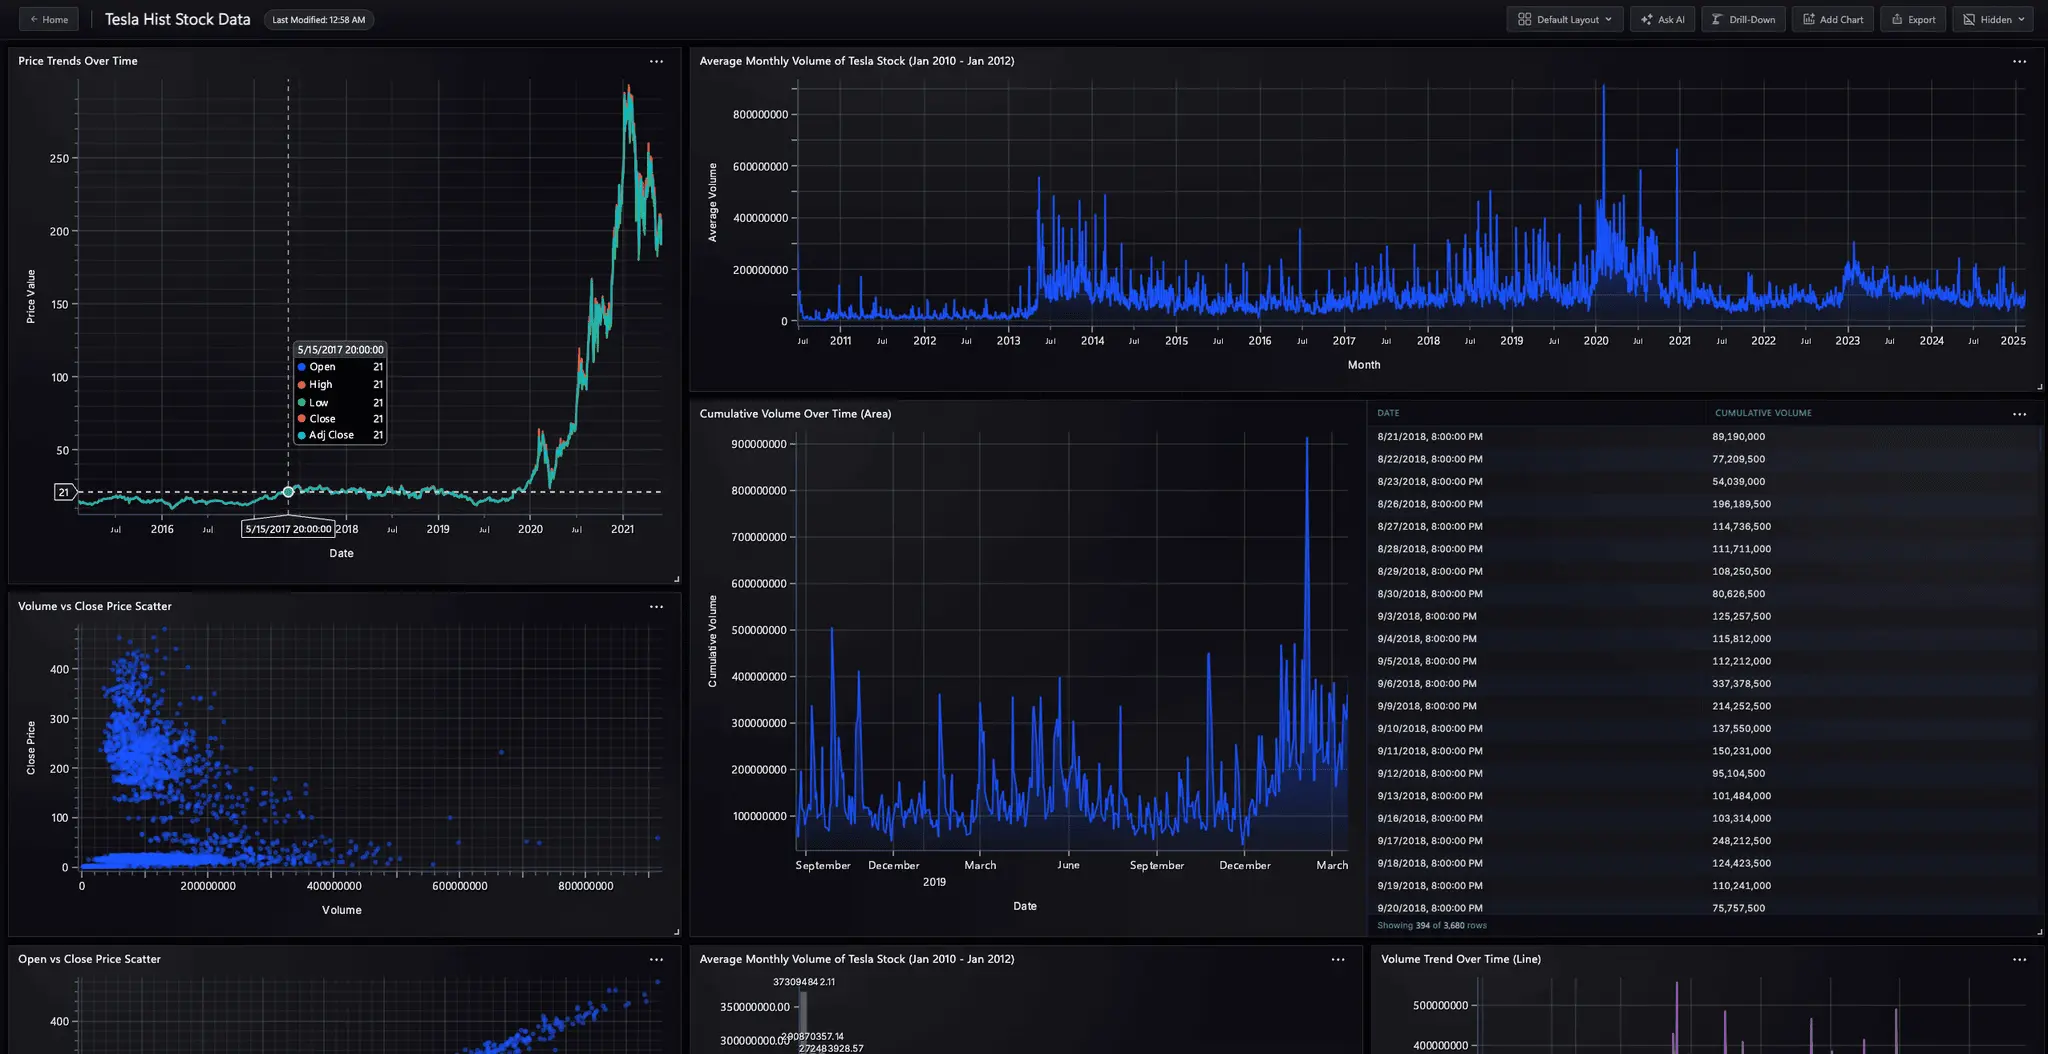Click the date cell 8/26/2018, 8:00:00 PM
The image size is (2048, 1054).
click(1430, 504)
